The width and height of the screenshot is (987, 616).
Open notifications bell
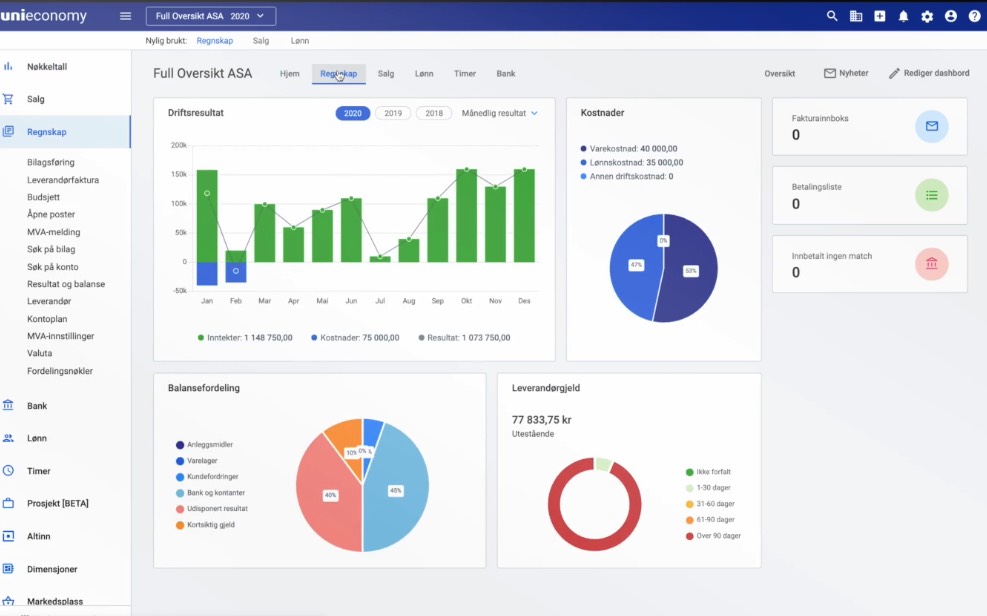904,16
